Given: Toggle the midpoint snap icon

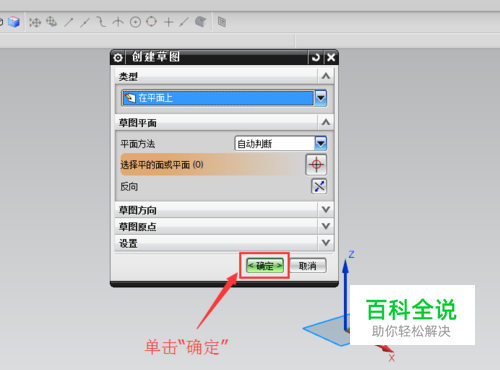Looking at the screenshot, I should (85, 22).
